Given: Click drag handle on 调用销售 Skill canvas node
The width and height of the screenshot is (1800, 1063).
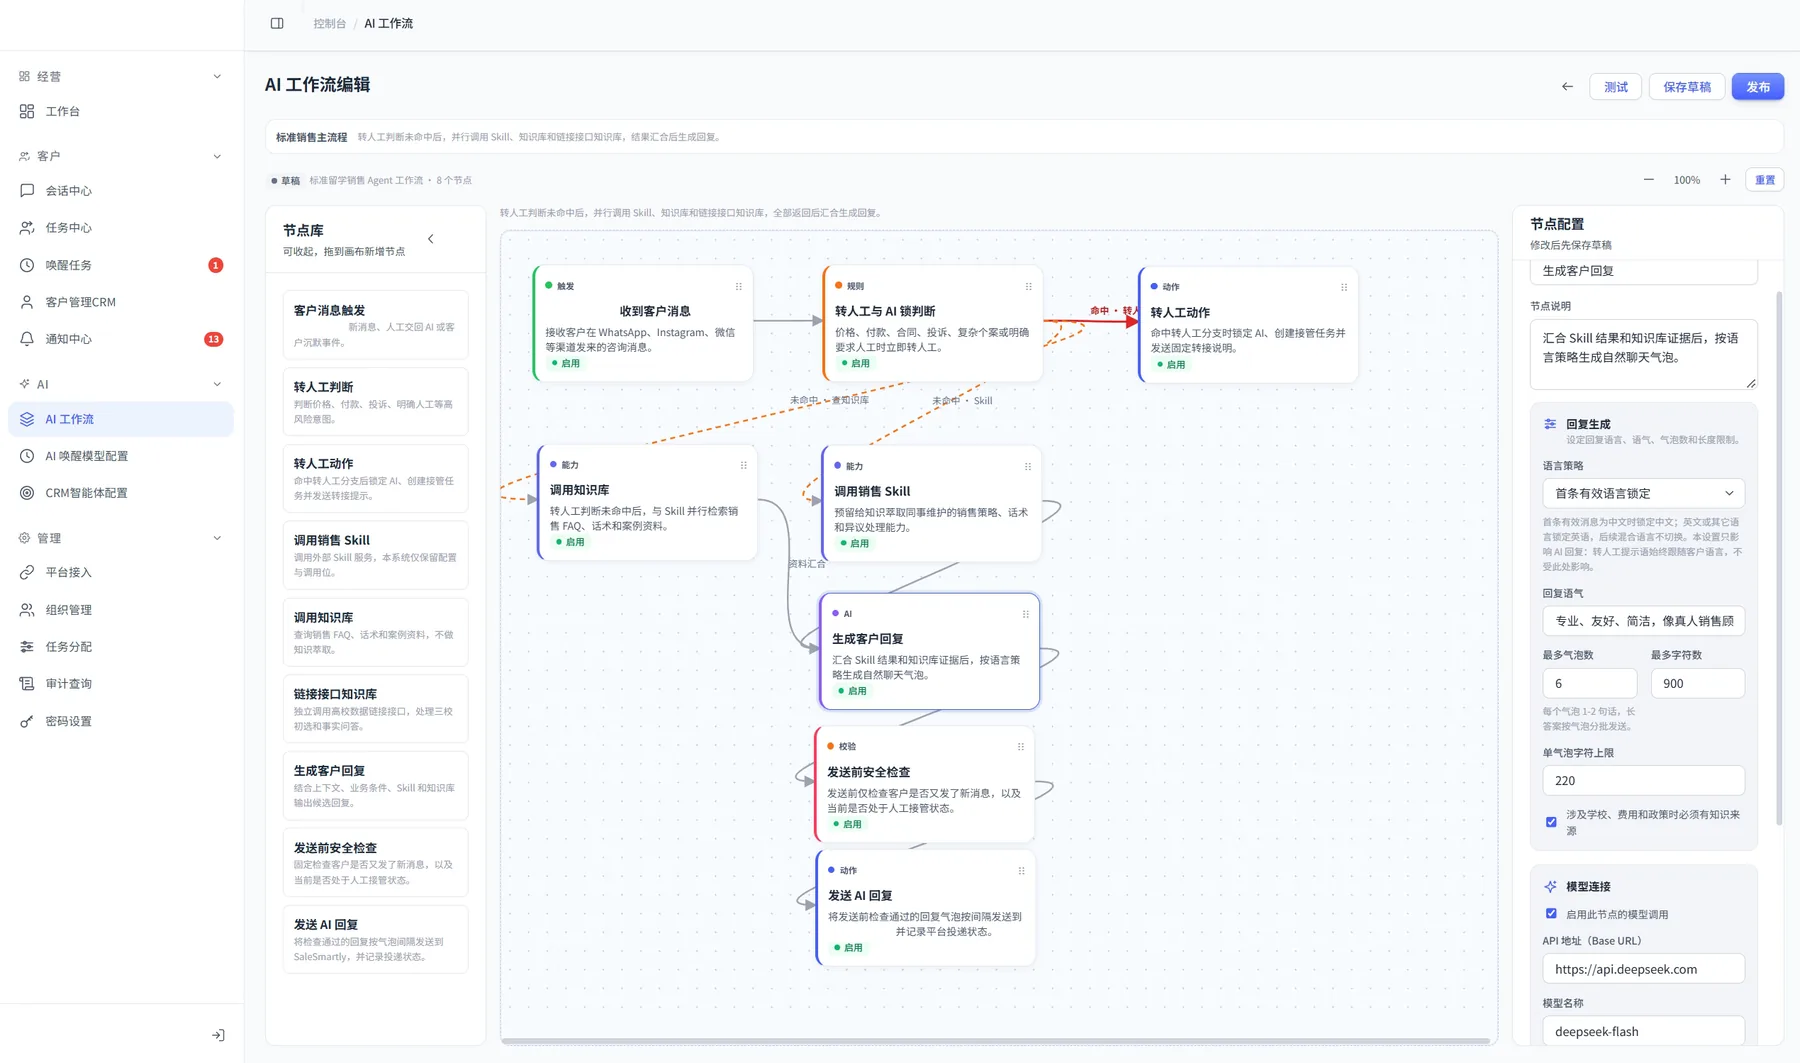Looking at the screenshot, I should pyautogui.click(x=1027, y=466).
